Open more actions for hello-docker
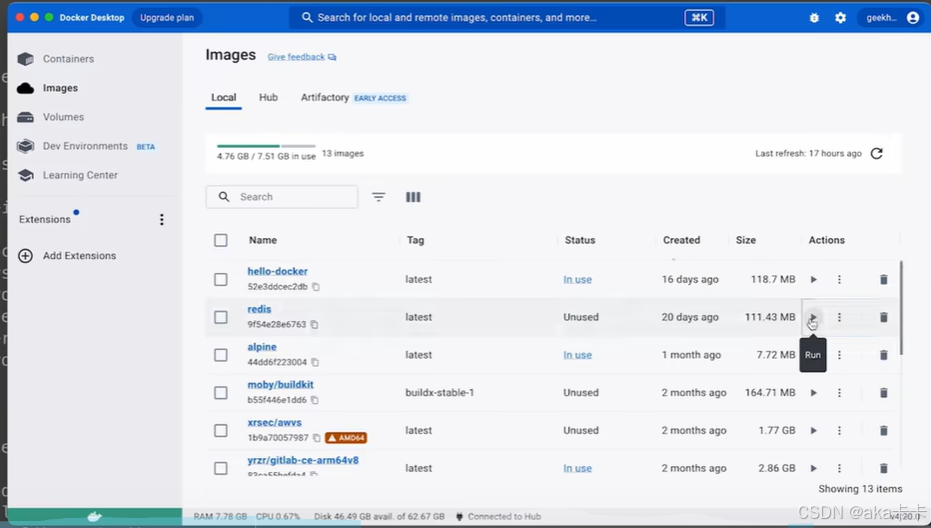The image size is (931, 528). [x=839, y=280]
